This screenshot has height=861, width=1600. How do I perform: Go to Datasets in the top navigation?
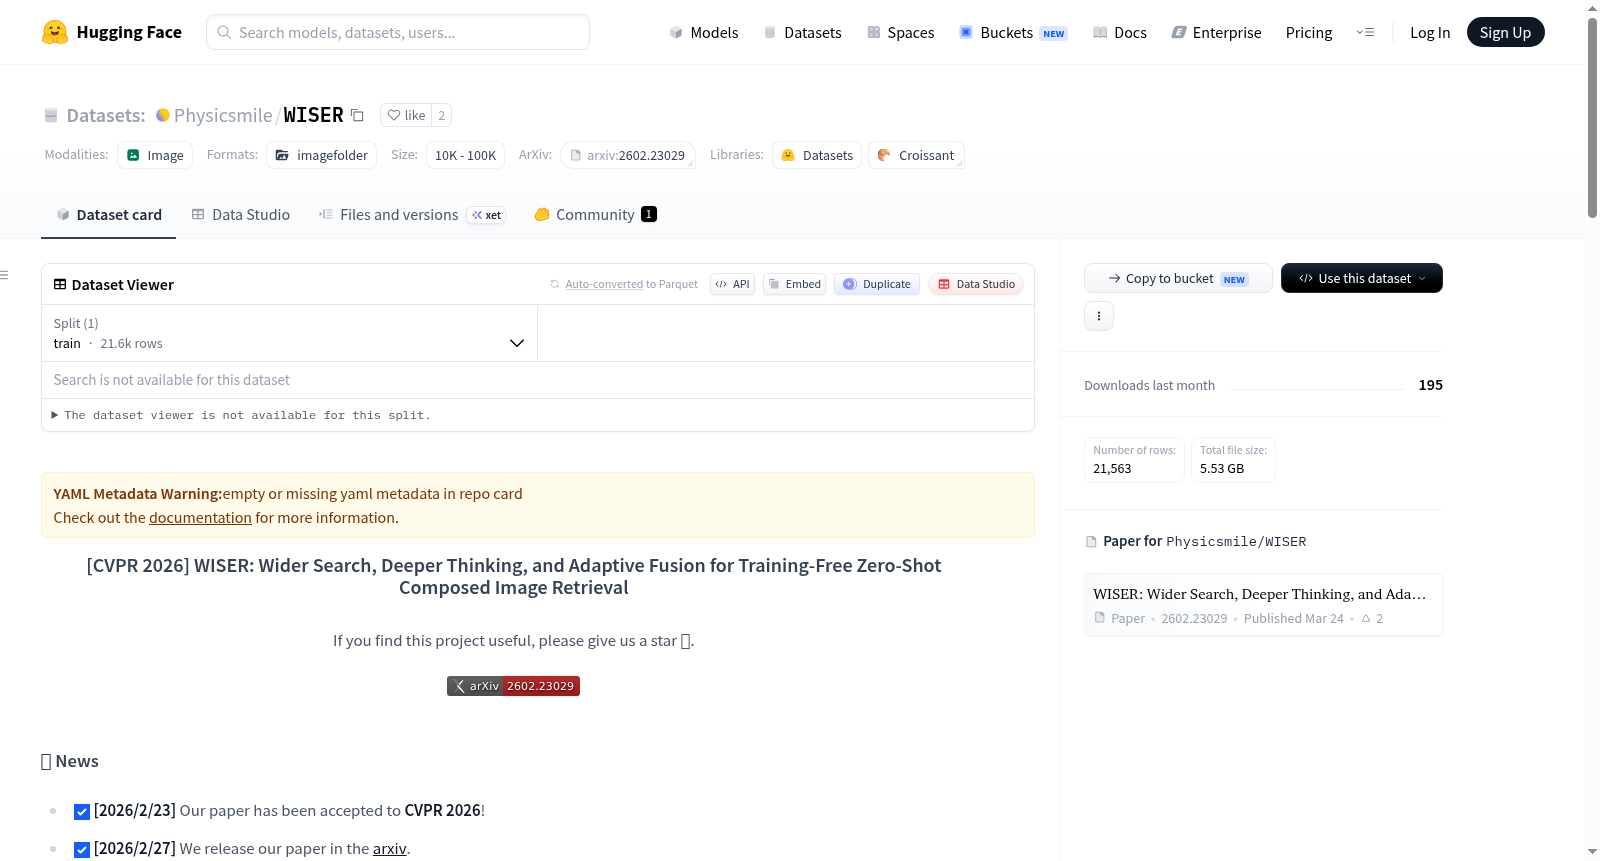(x=803, y=32)
